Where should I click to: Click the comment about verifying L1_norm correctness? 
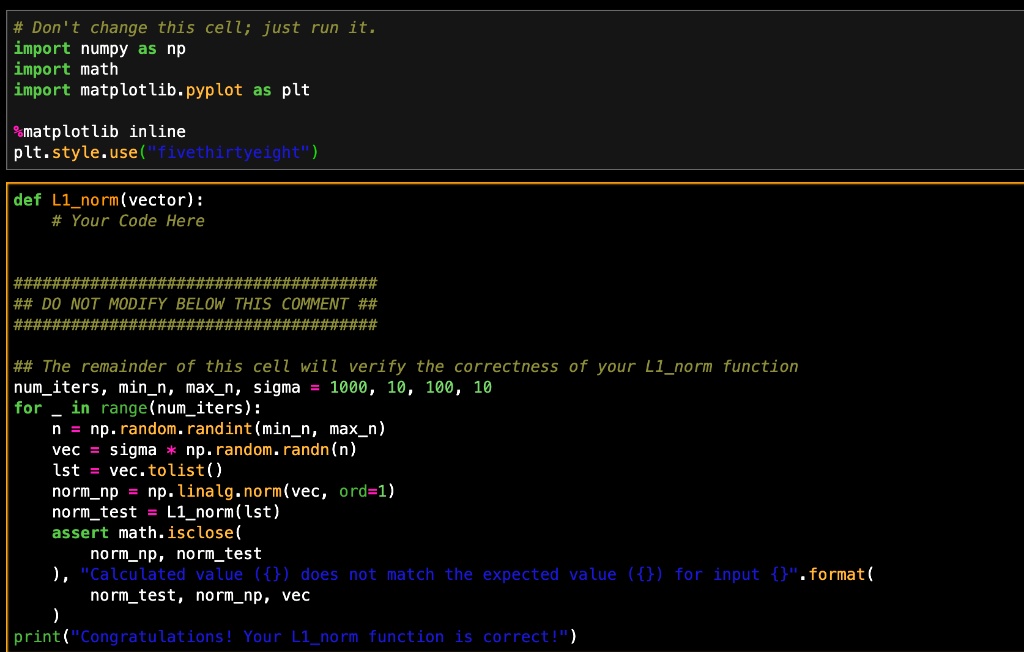[406, 367]
